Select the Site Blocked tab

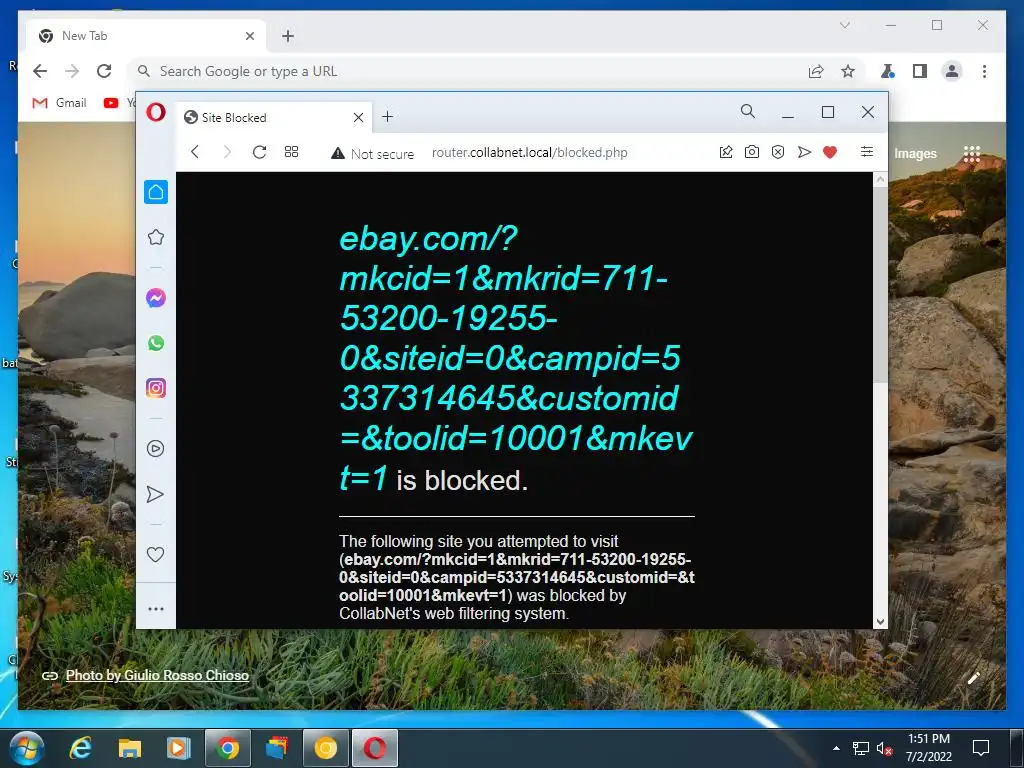(274, 118)
